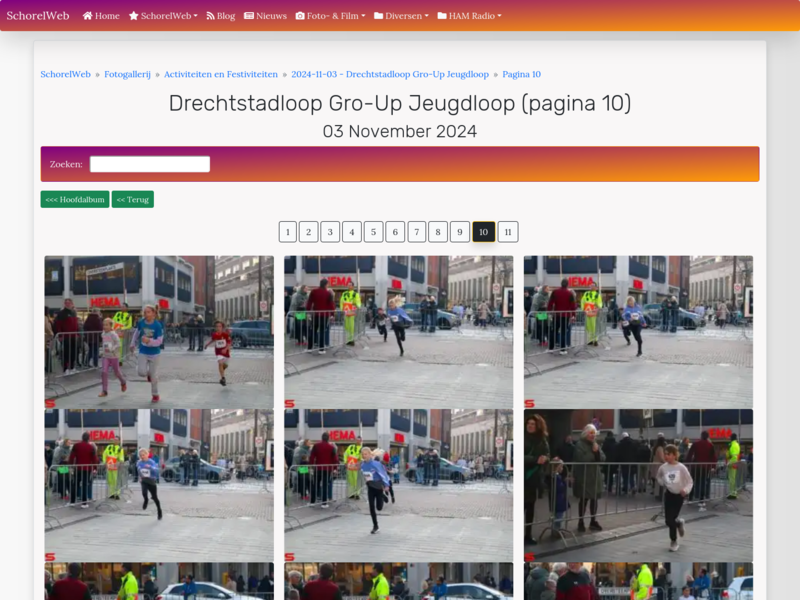Click the SchorelWeb star icon
Viewport: 800px width, 600px height.
coord(134,16)
